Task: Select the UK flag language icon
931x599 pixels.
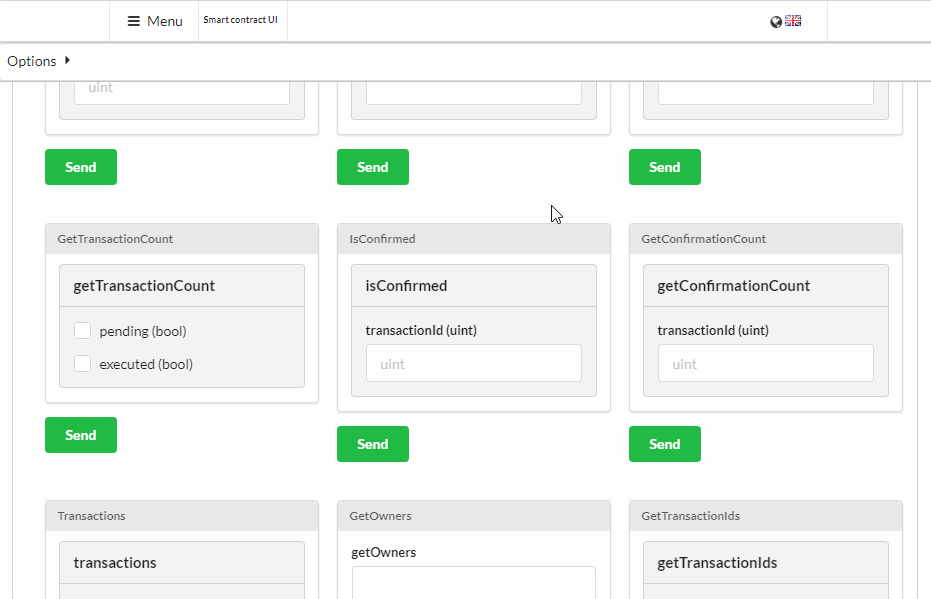Action: tap(793, 21)
